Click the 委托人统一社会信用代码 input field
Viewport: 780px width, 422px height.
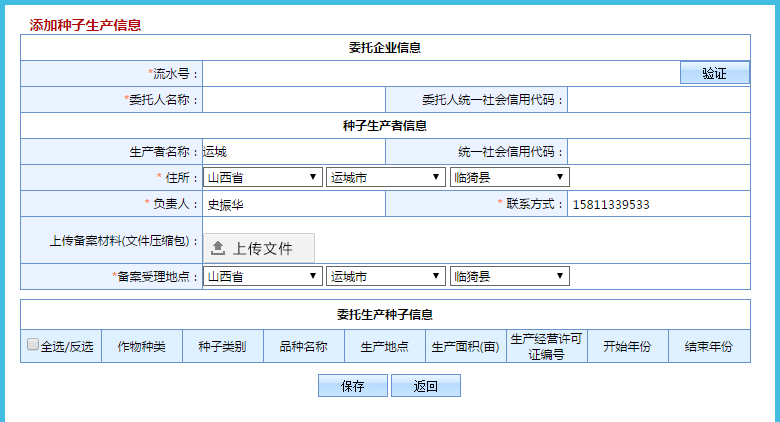(x=659, y=100)
